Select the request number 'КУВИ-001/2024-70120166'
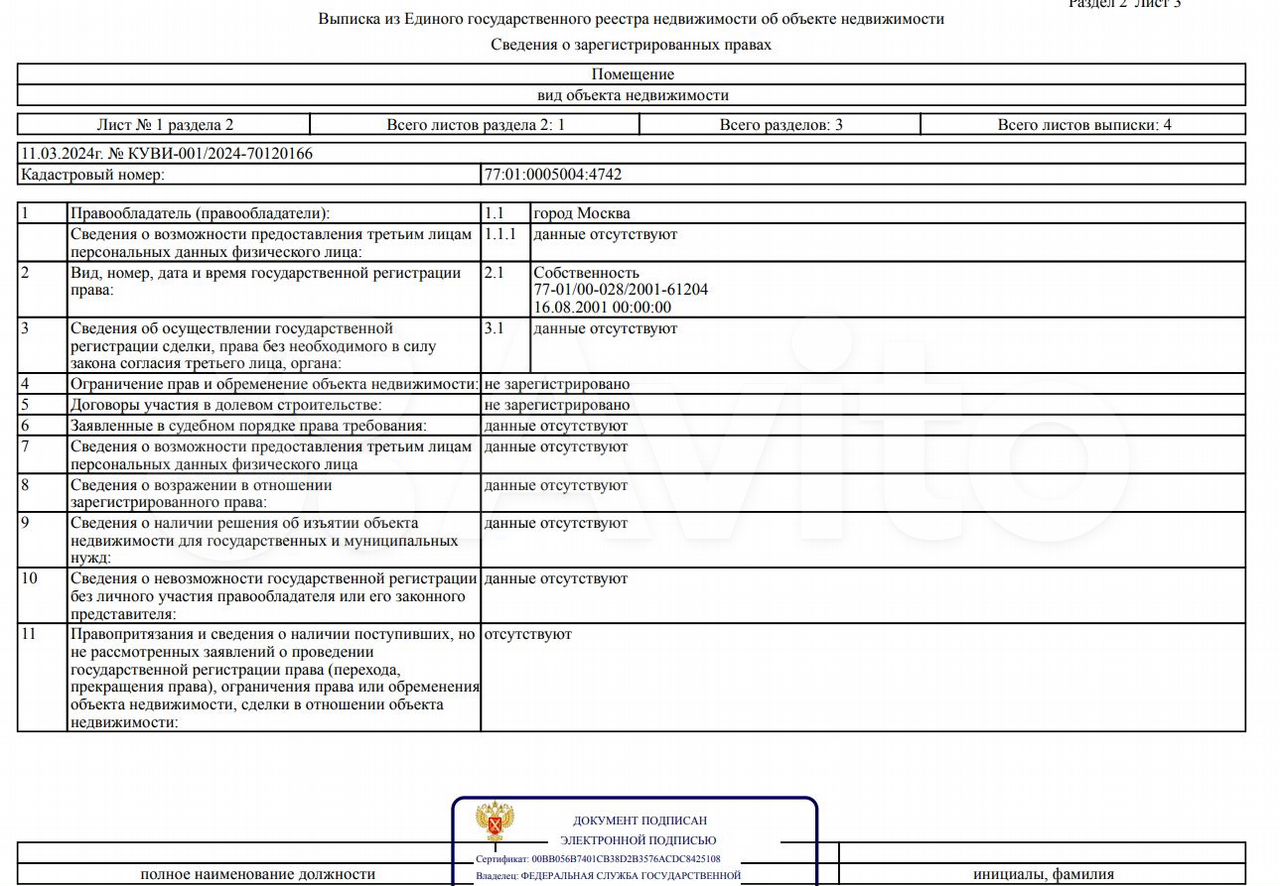The height and width of the screenshot is (886, 1280). (x=218, y=154)
